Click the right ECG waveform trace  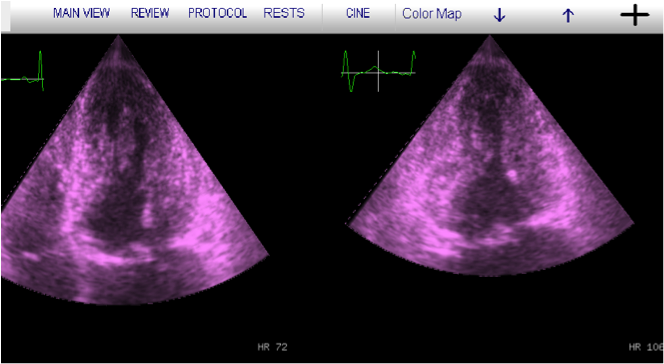[378, 71]
